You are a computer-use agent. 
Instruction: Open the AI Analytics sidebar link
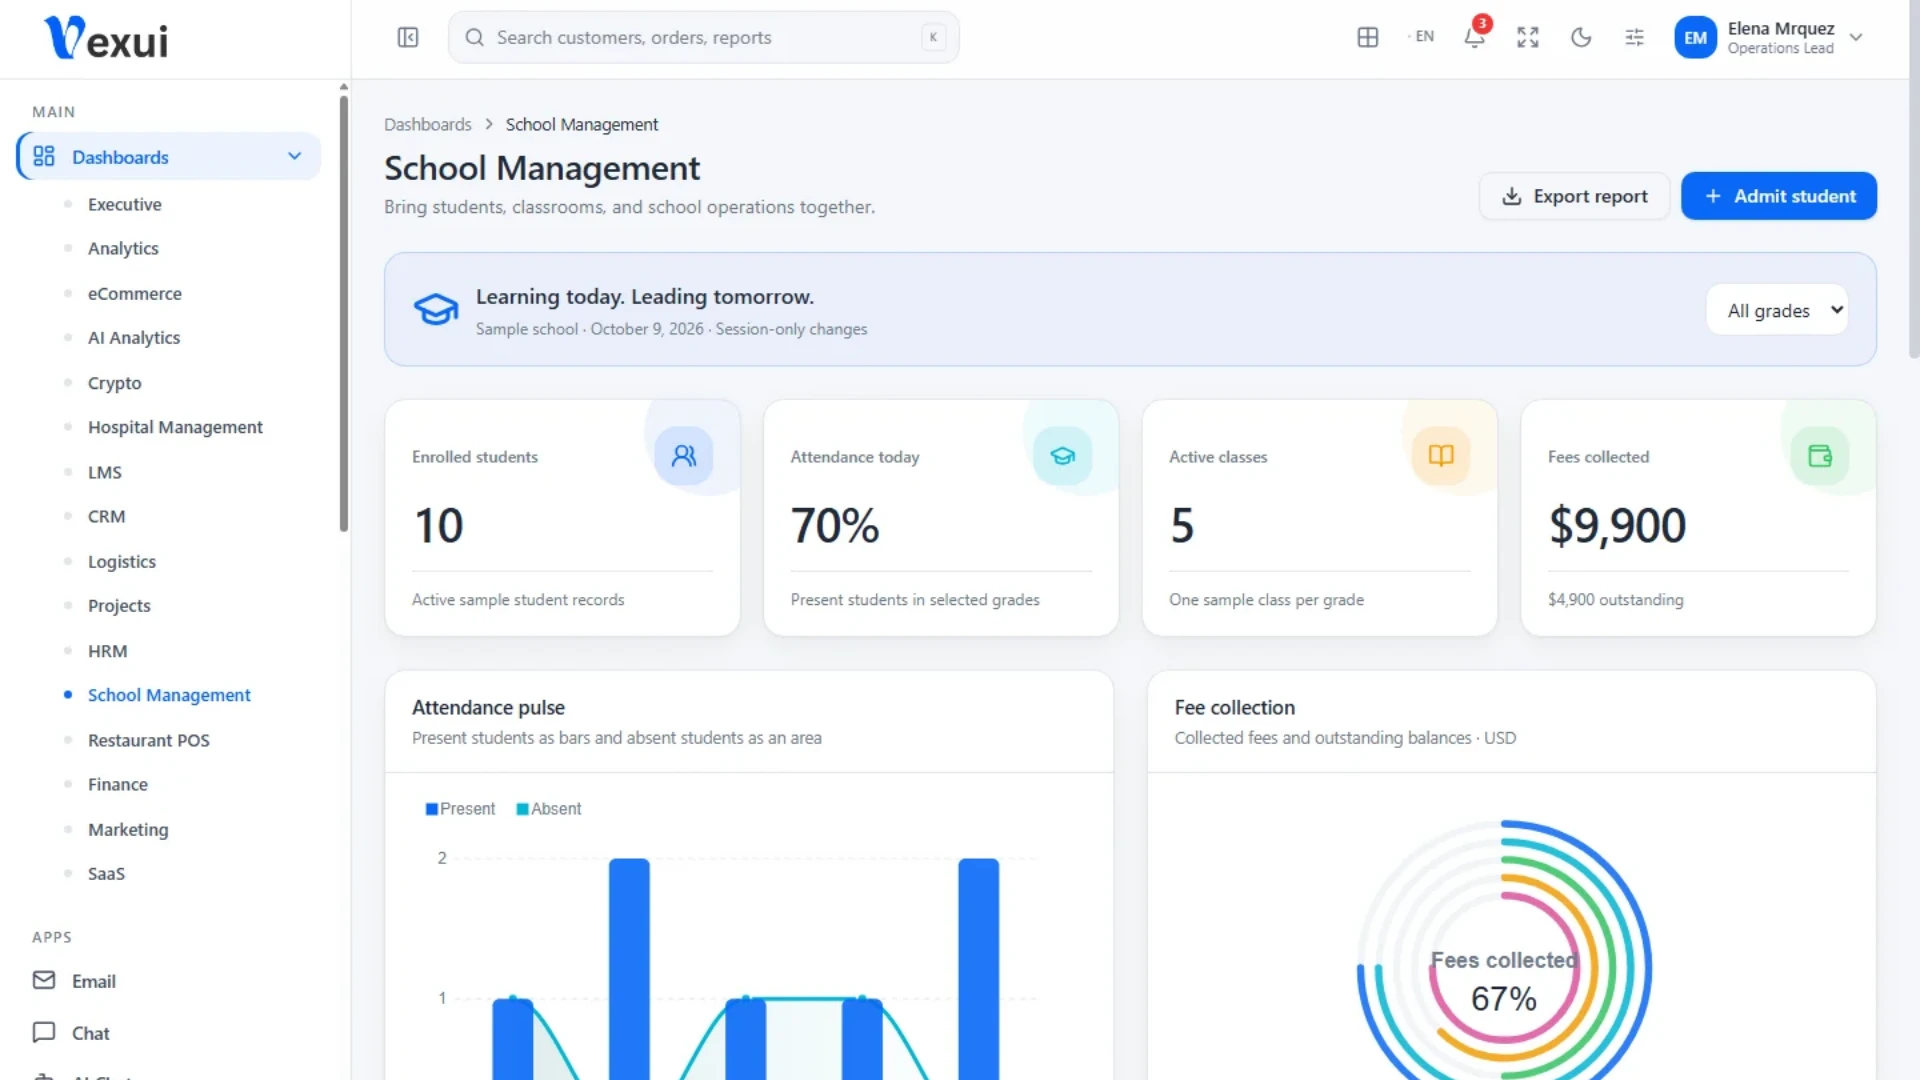134,338
